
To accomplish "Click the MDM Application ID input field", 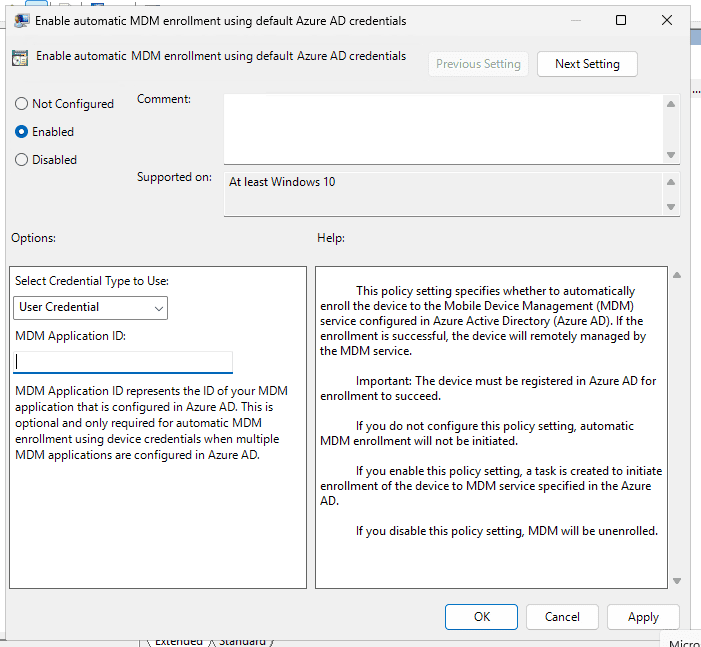I will coord(123,362).
